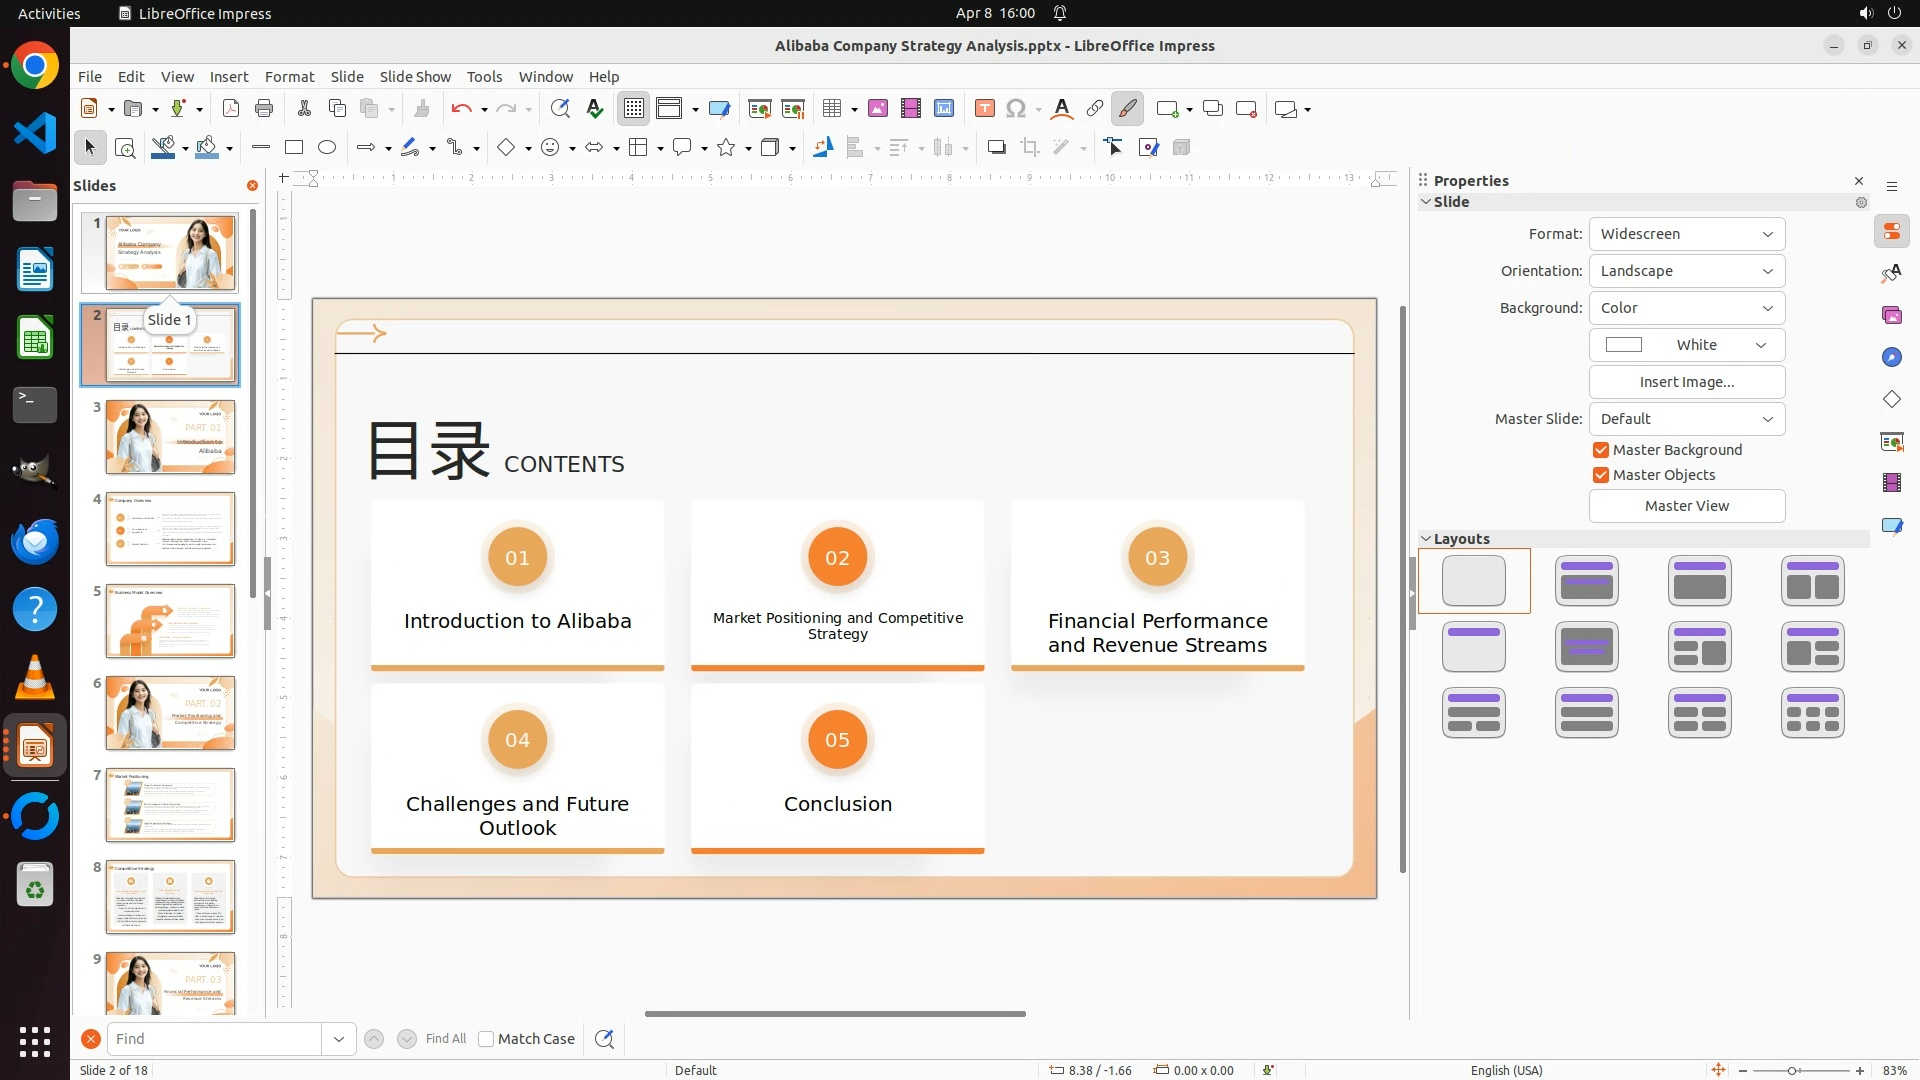Uncheck the Master Objects checkbox
1920x1080 pixels.
(1601, 475)
